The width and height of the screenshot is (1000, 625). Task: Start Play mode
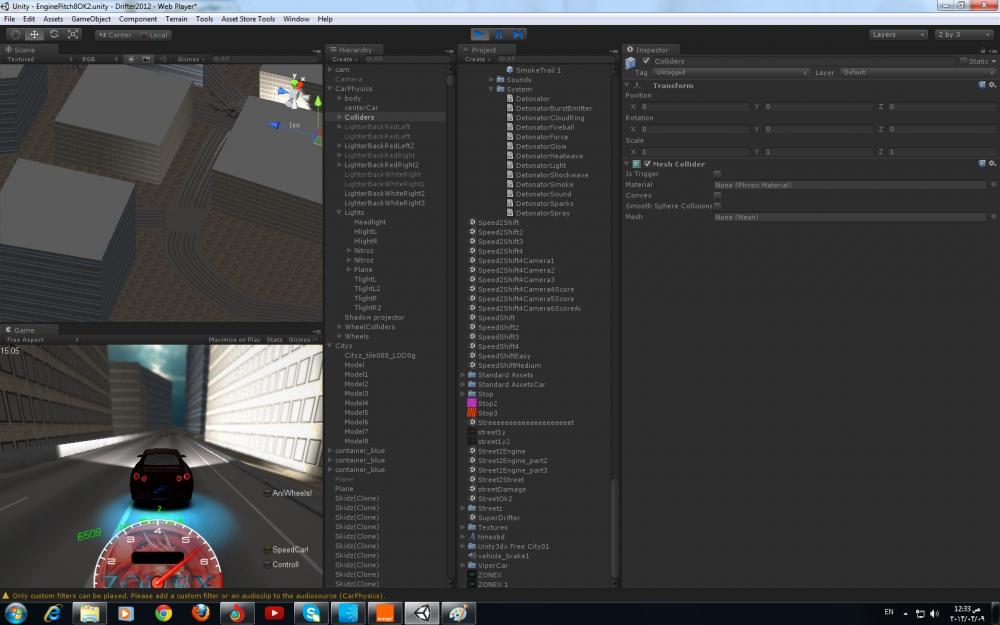click(x=480, y=34)
